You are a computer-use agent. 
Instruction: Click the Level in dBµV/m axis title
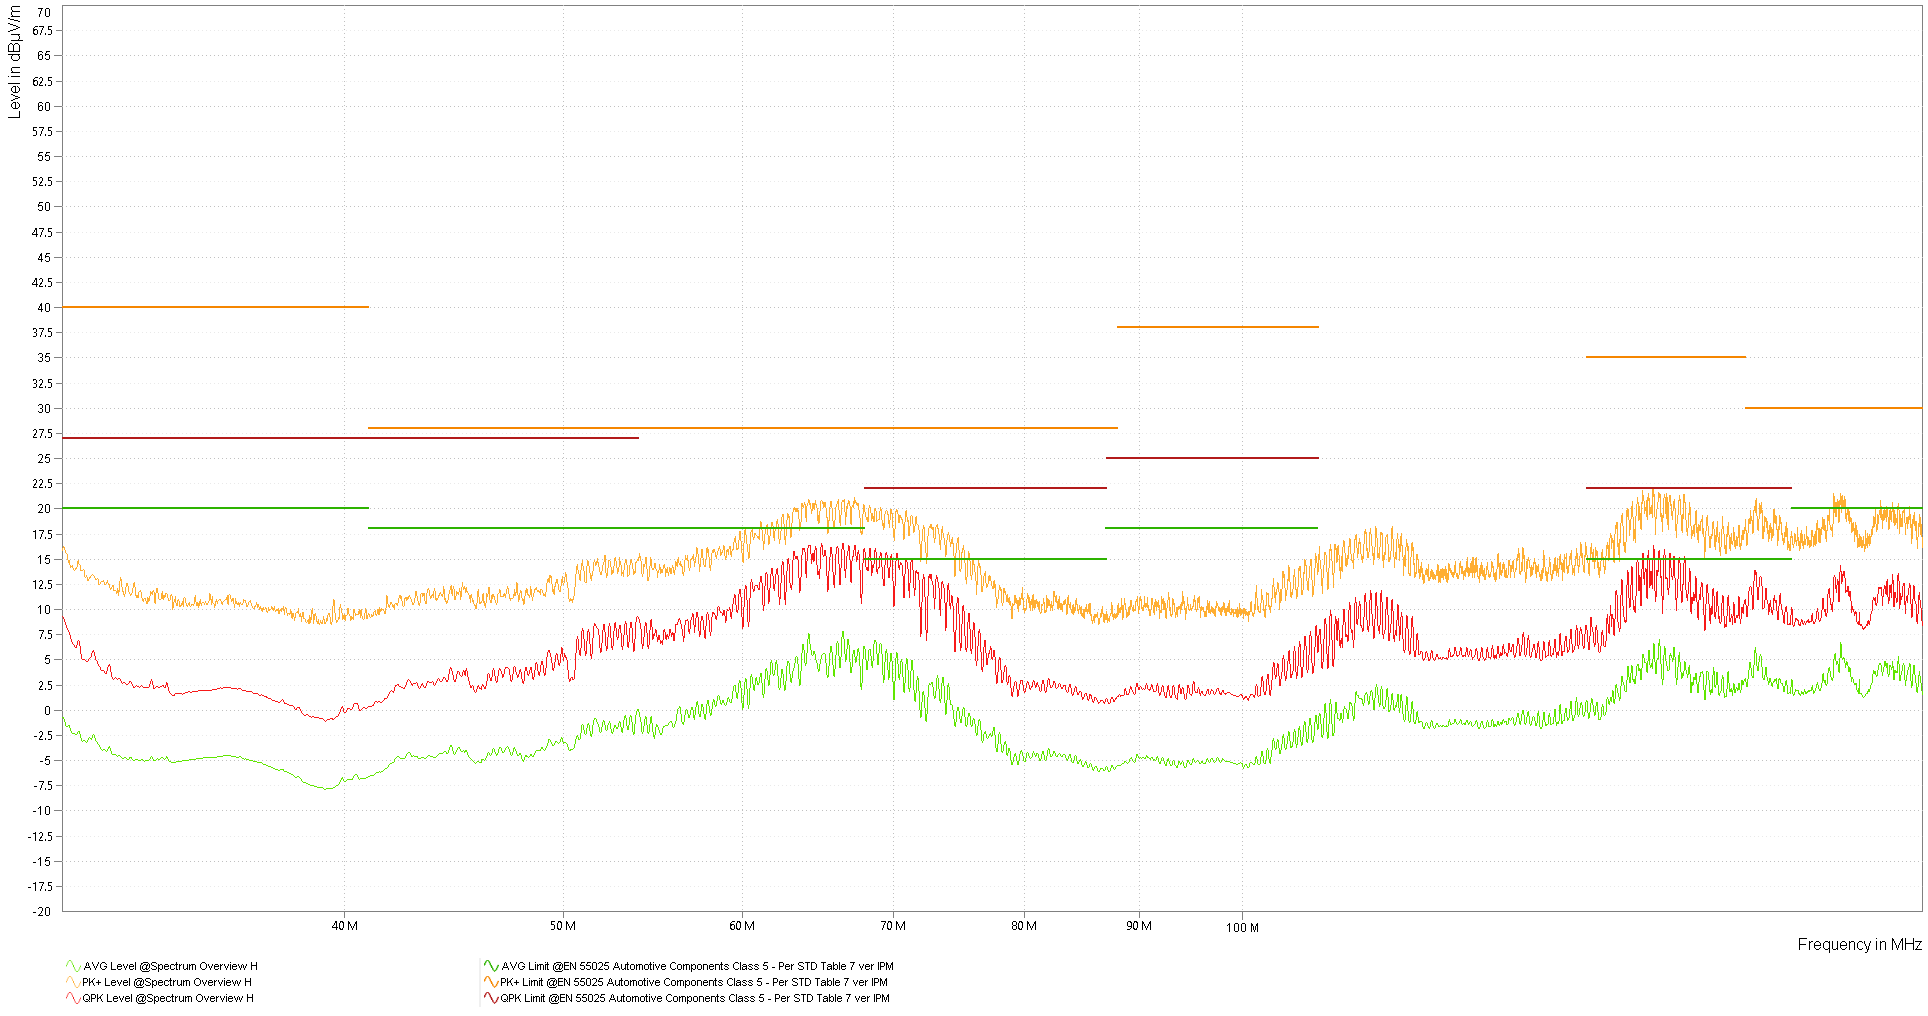click(x=15, y=60)
